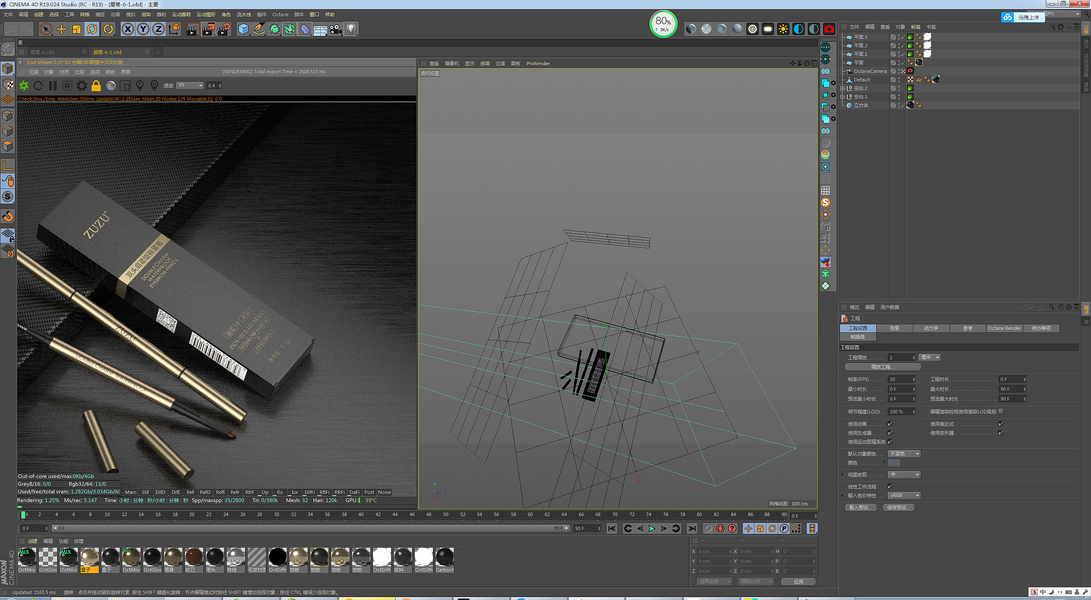This screenshot has width=1091, height=600.
Task: Open Octane Live Viewer settings gear
Action: [x=81, y=86]
